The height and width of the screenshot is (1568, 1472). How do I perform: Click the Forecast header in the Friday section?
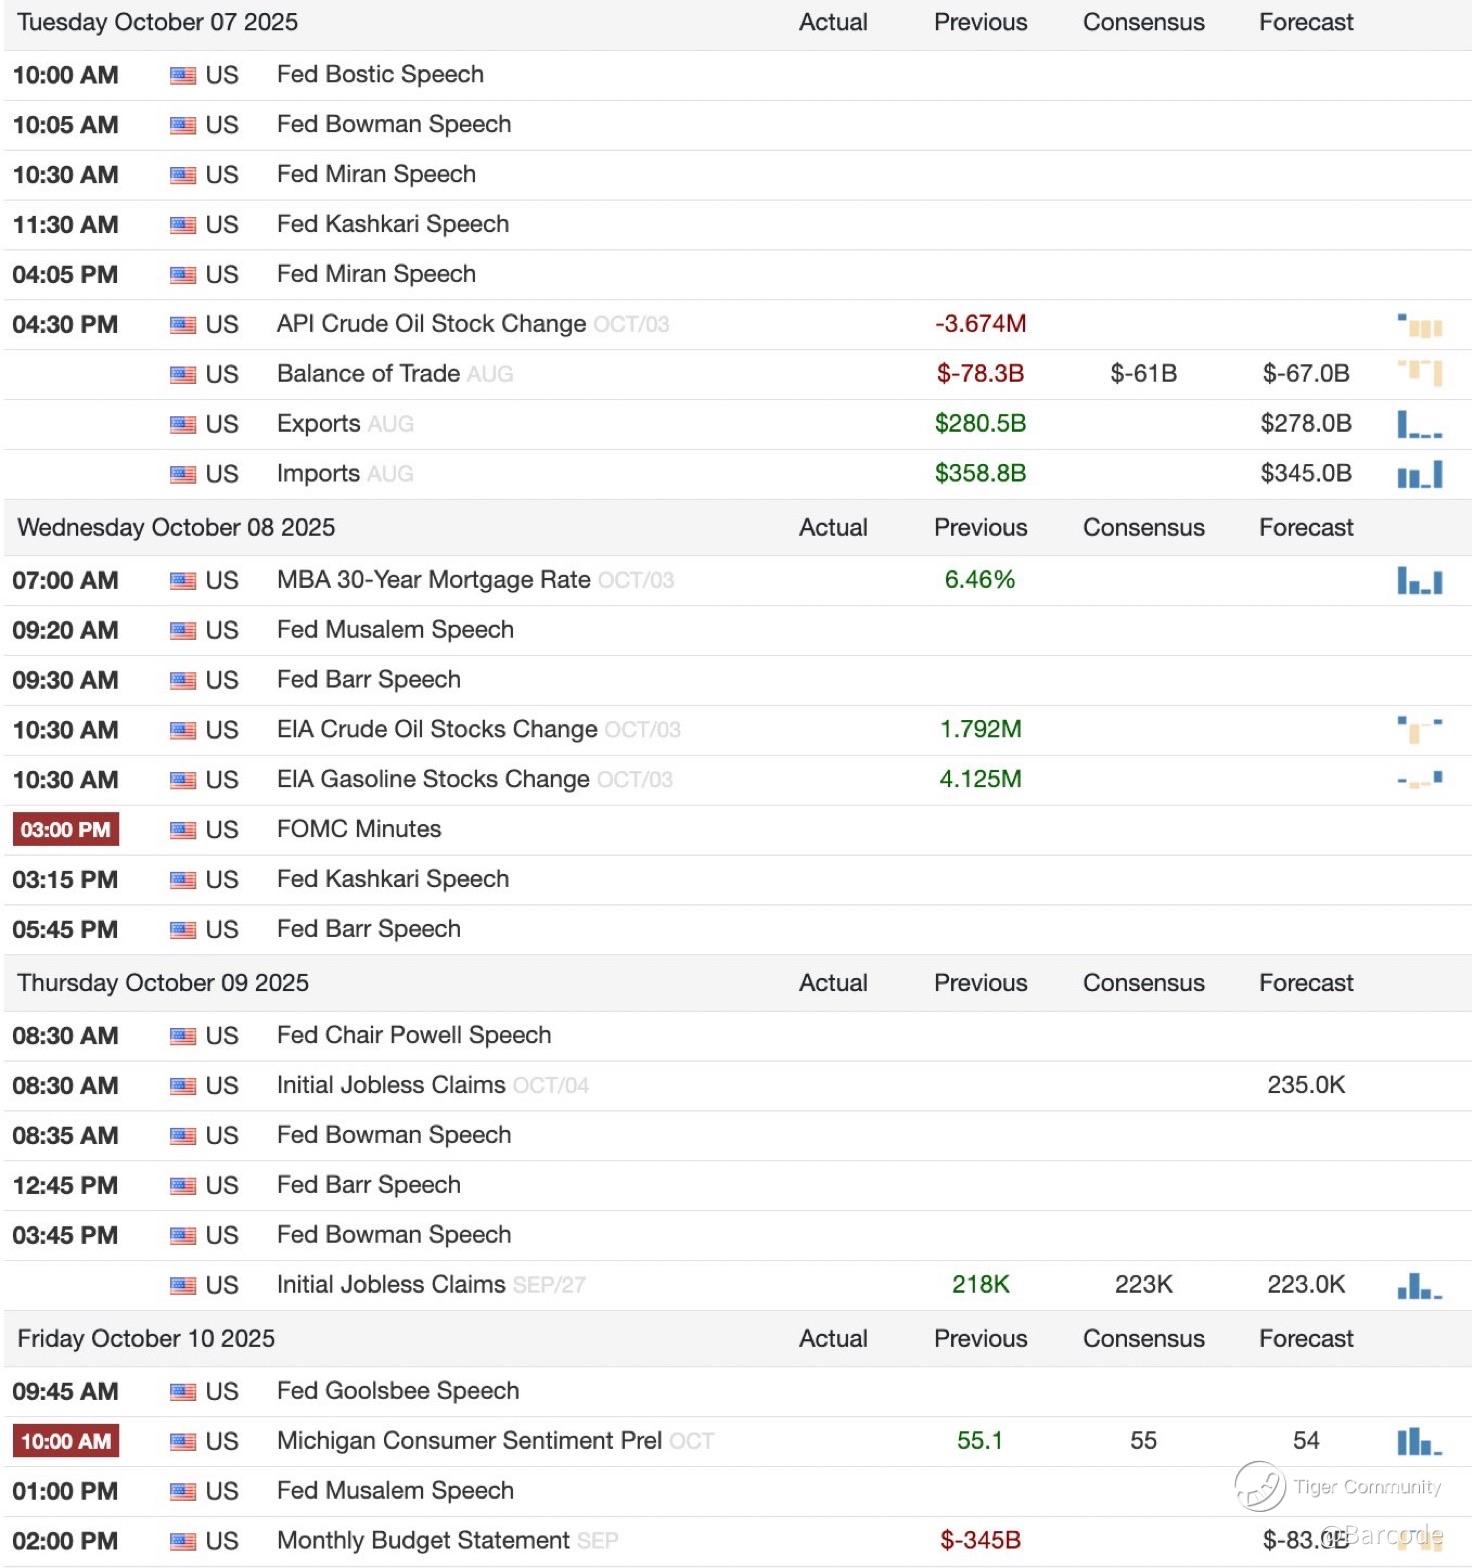coord(1305,1338)
